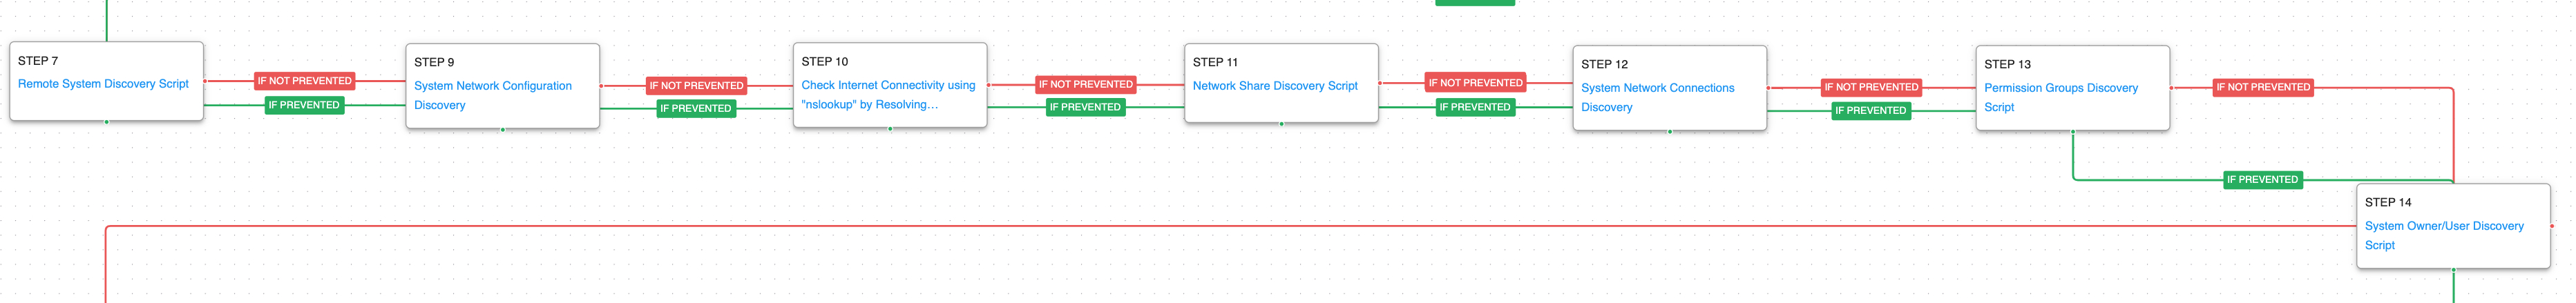Image resolution: width=2576 pixels, height=303 pixels.
Task: Open Permission Groups Discovery Script link
Action: click(2060, 88)
